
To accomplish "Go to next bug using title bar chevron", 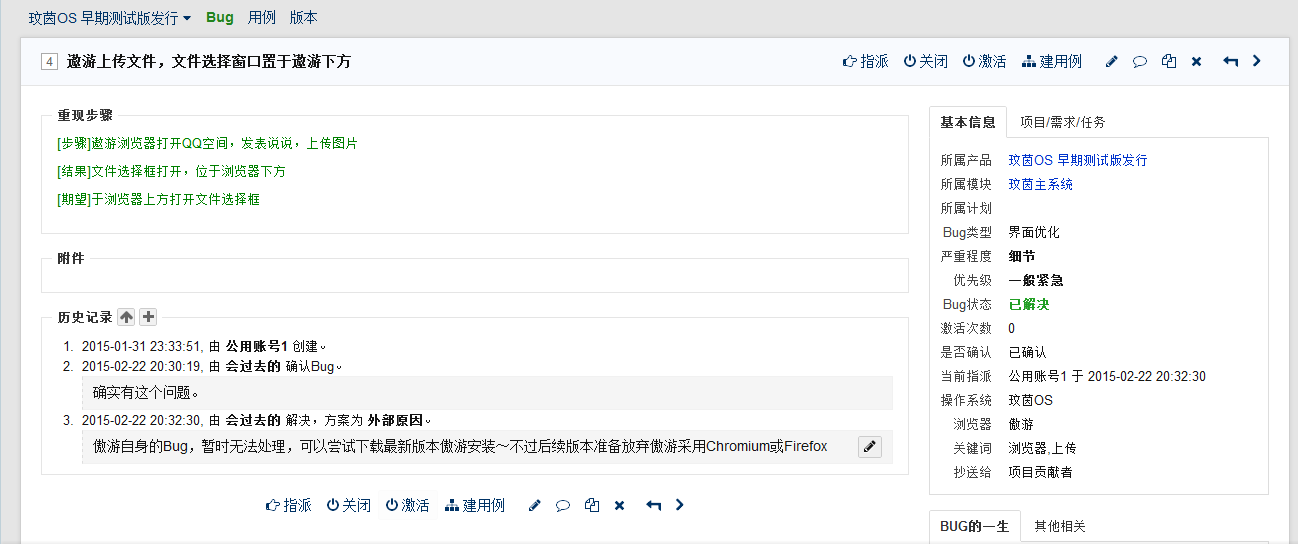I will 1257,61.
